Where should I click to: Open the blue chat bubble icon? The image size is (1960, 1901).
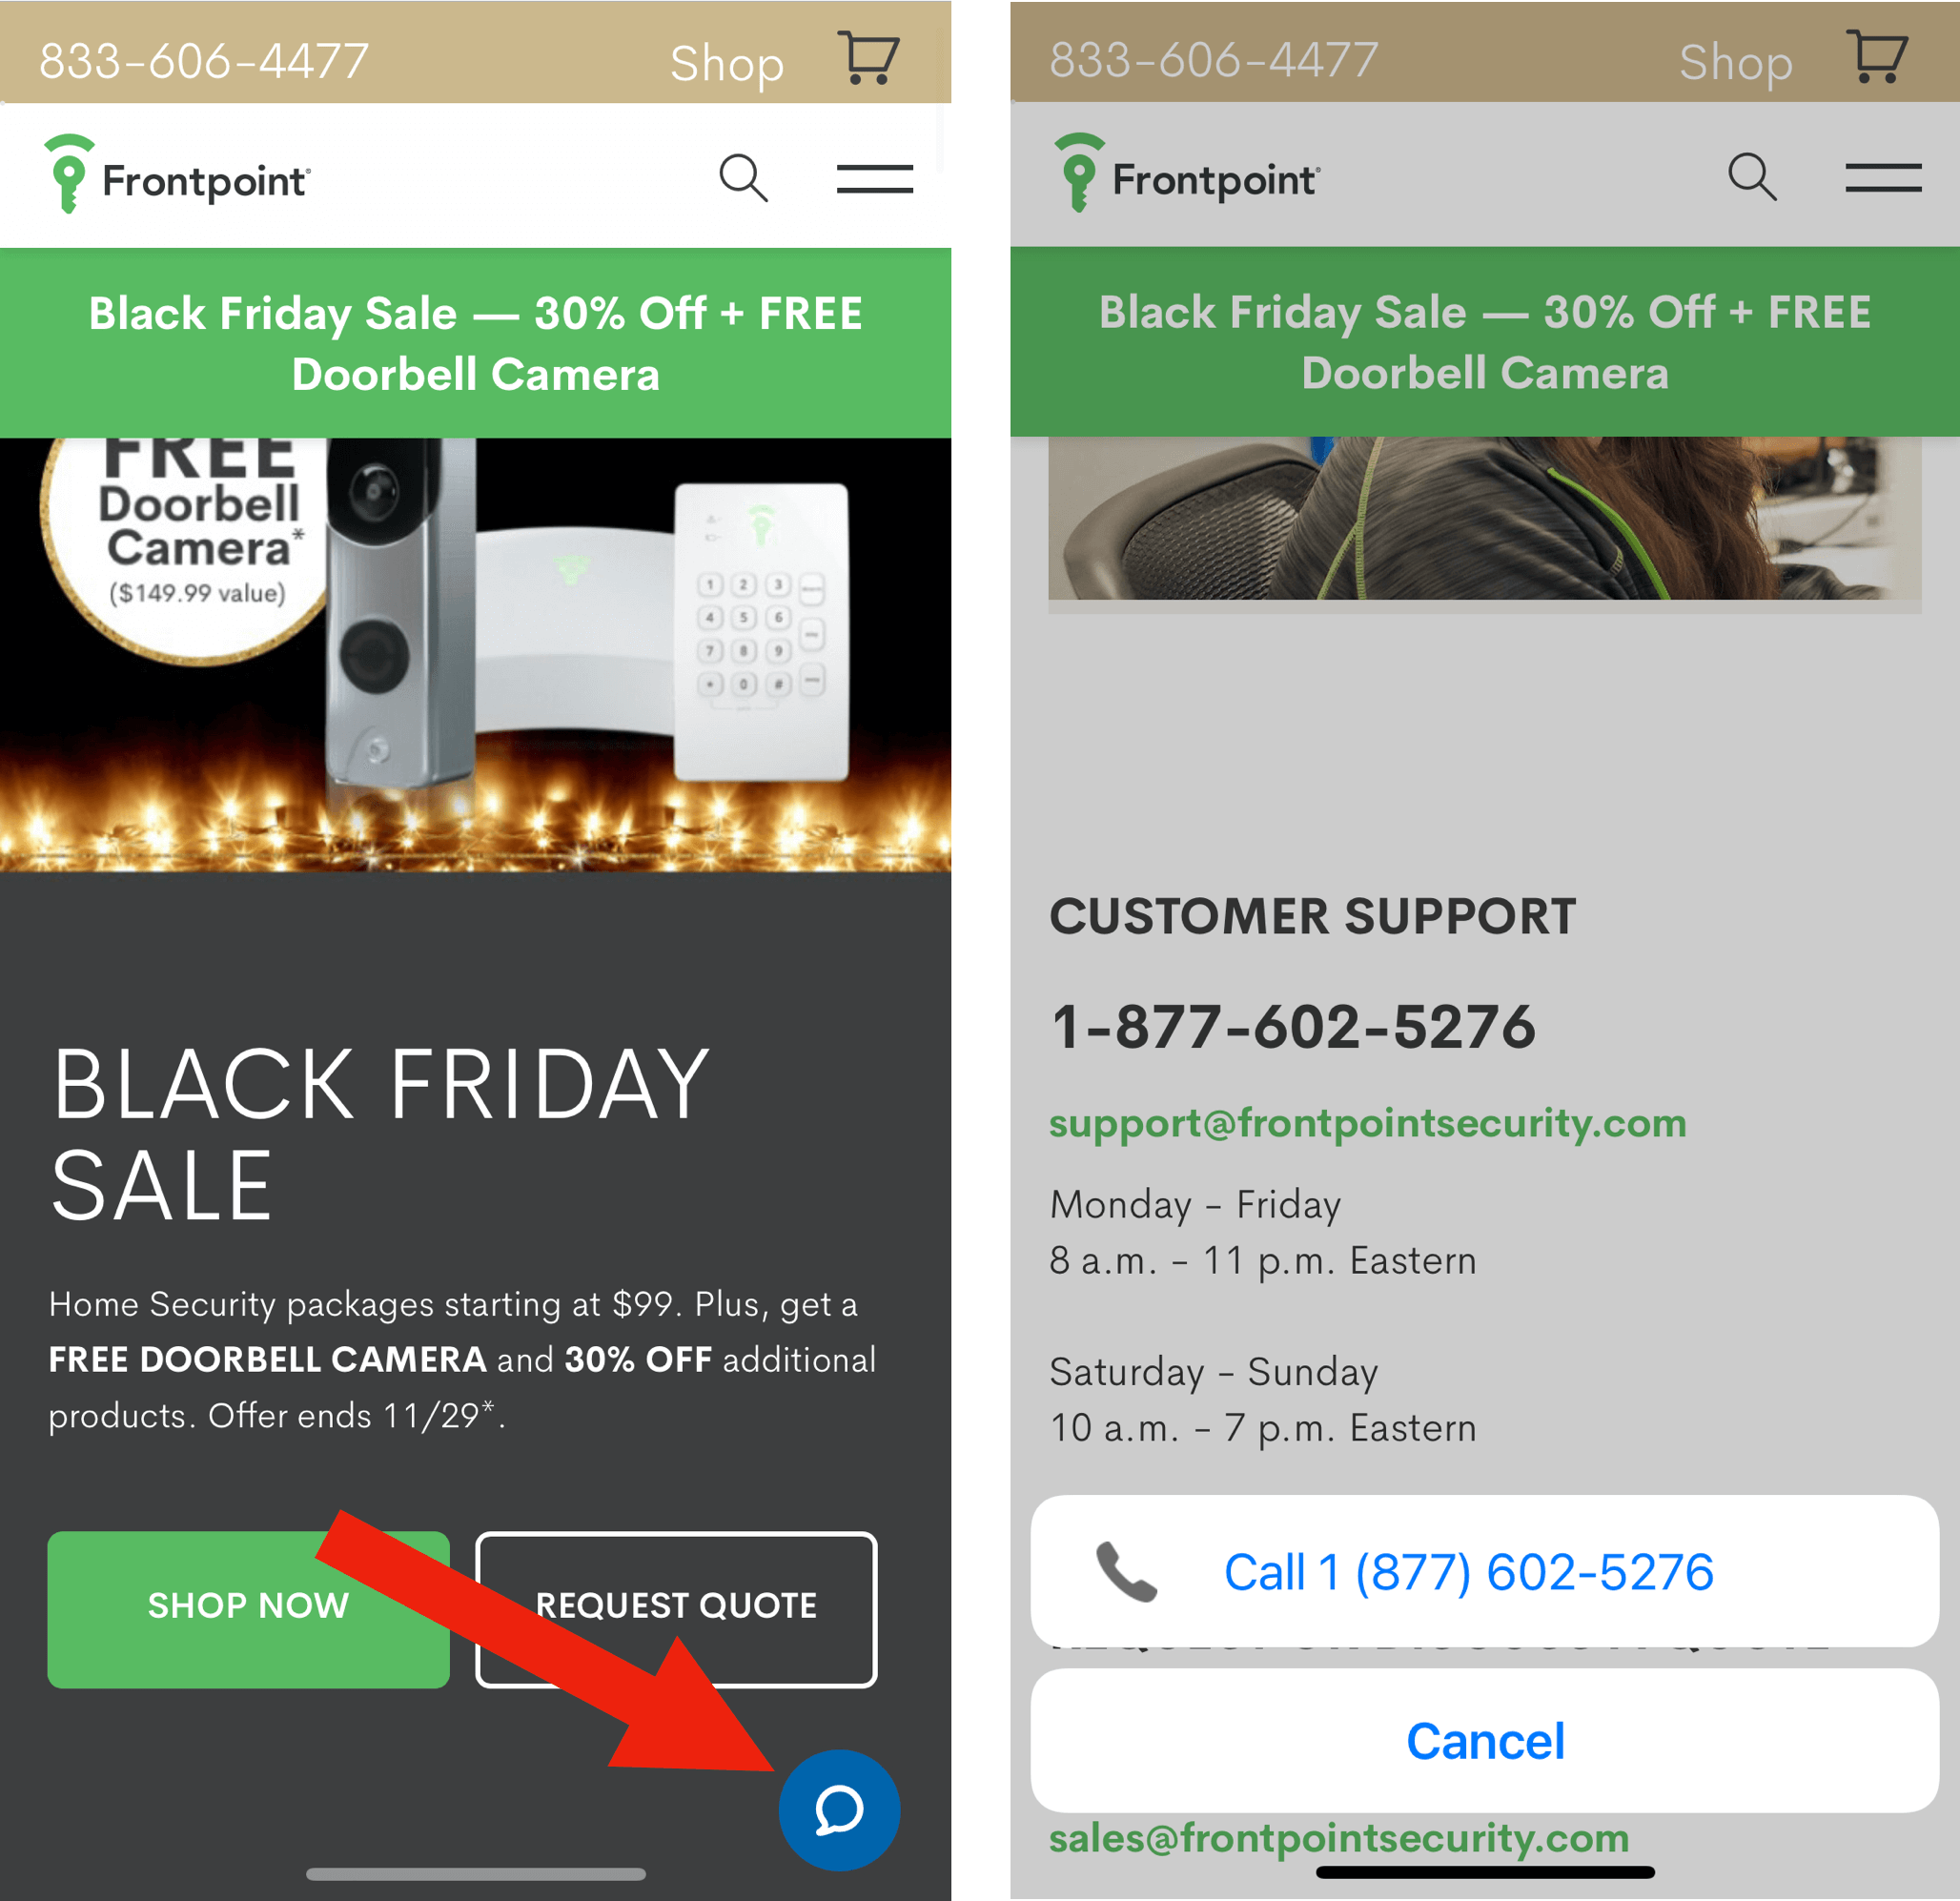tap(839, 1809)
